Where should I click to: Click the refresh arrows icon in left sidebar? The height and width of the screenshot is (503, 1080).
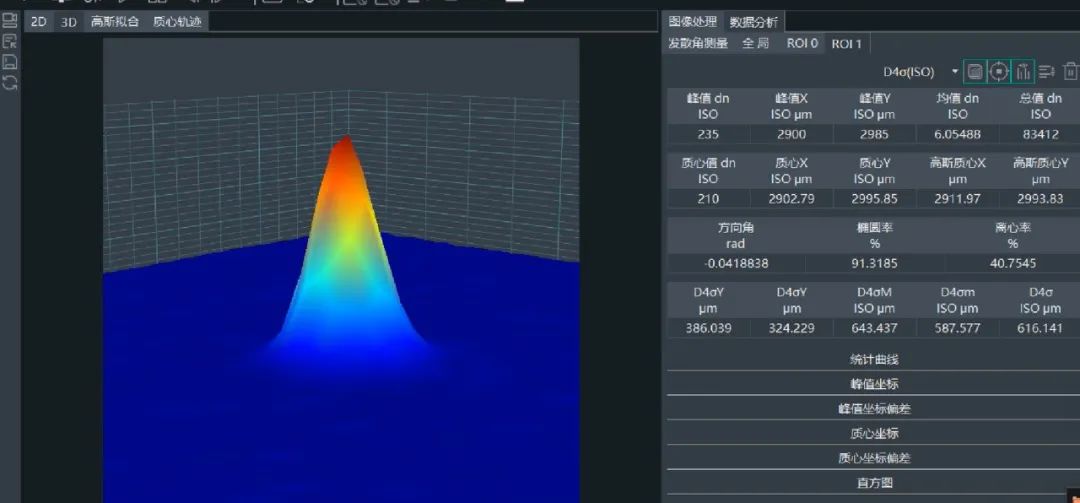(10, 83)
